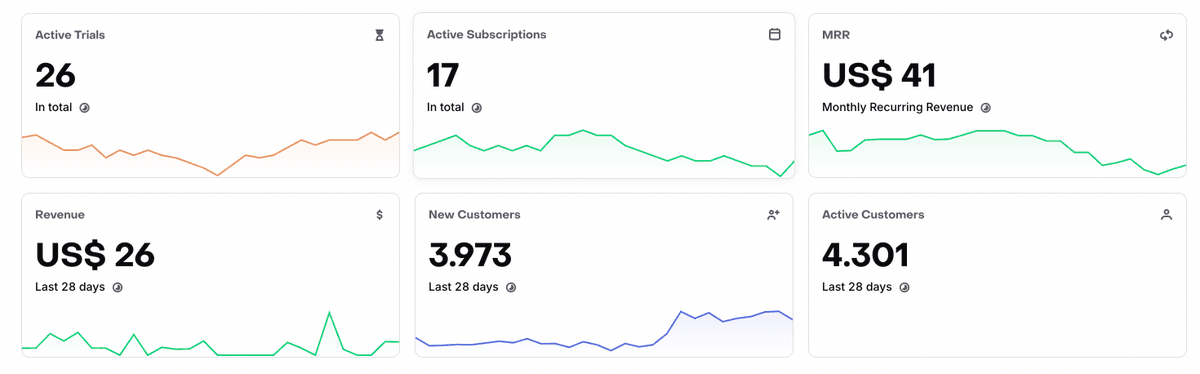
Task: Click the 4.301 Active Customers value
Action: (865, 256)
